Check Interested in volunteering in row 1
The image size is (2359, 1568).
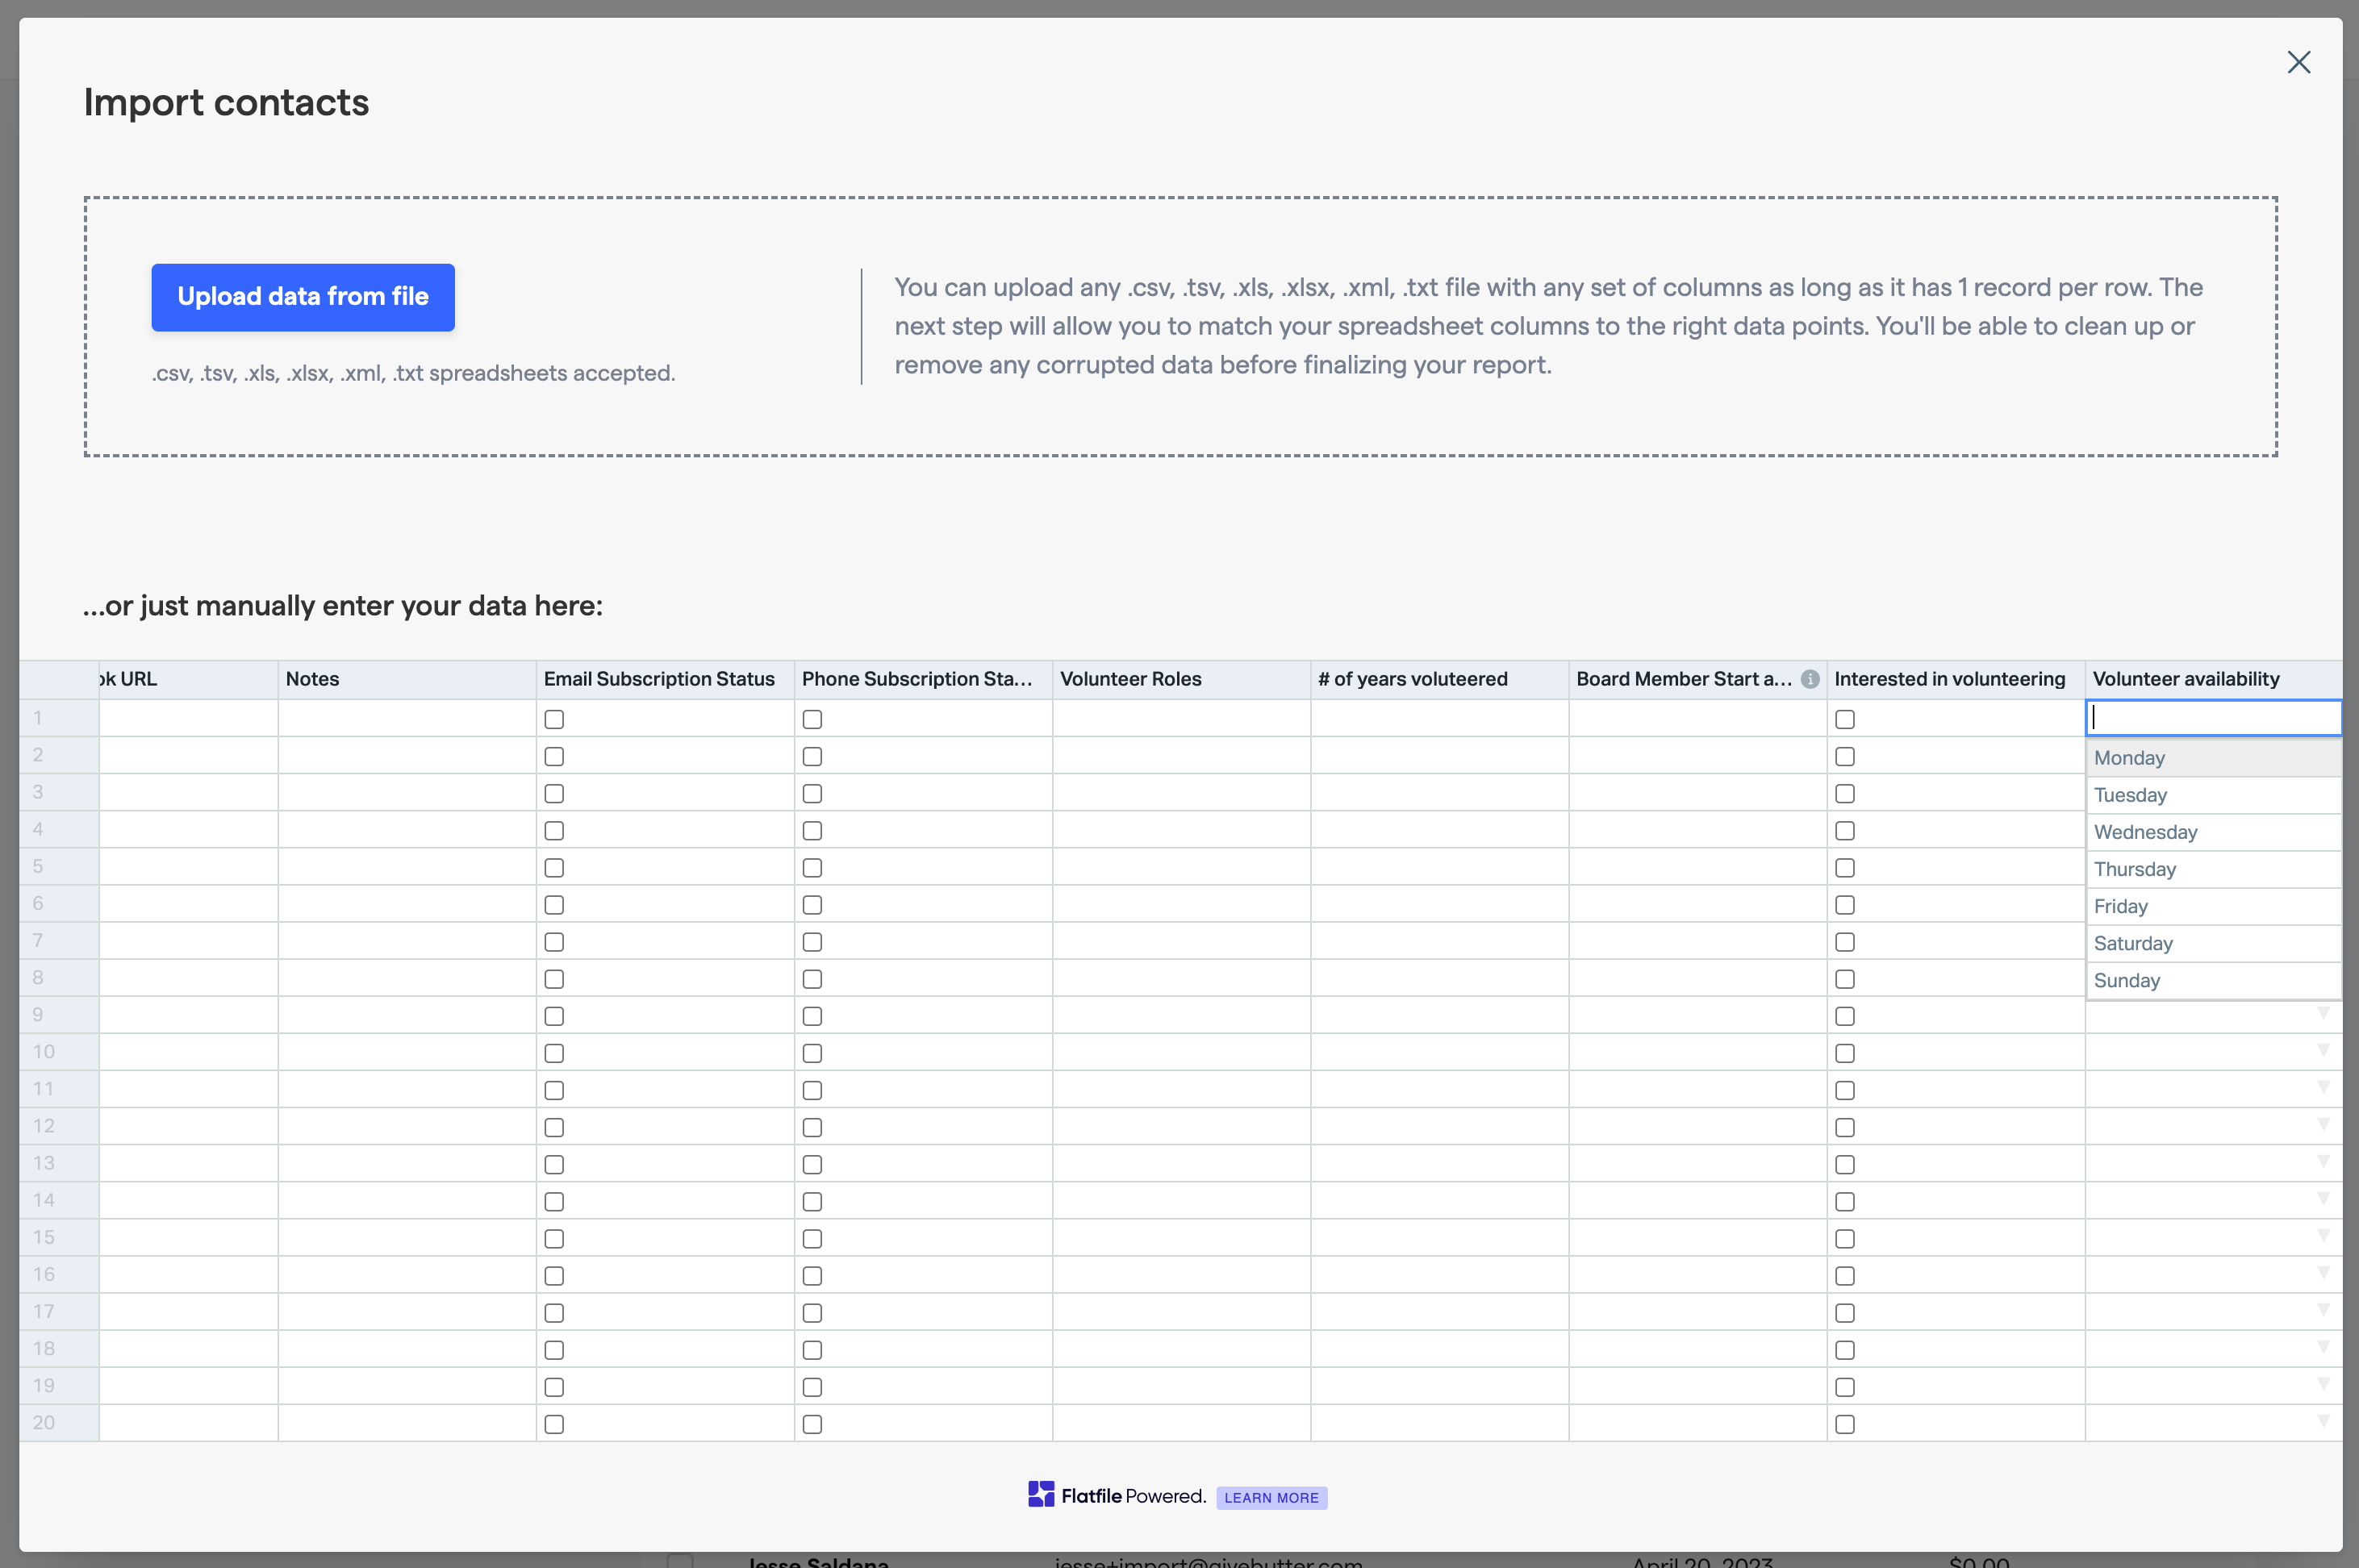pyautogui.click(x=1845, y=719)
